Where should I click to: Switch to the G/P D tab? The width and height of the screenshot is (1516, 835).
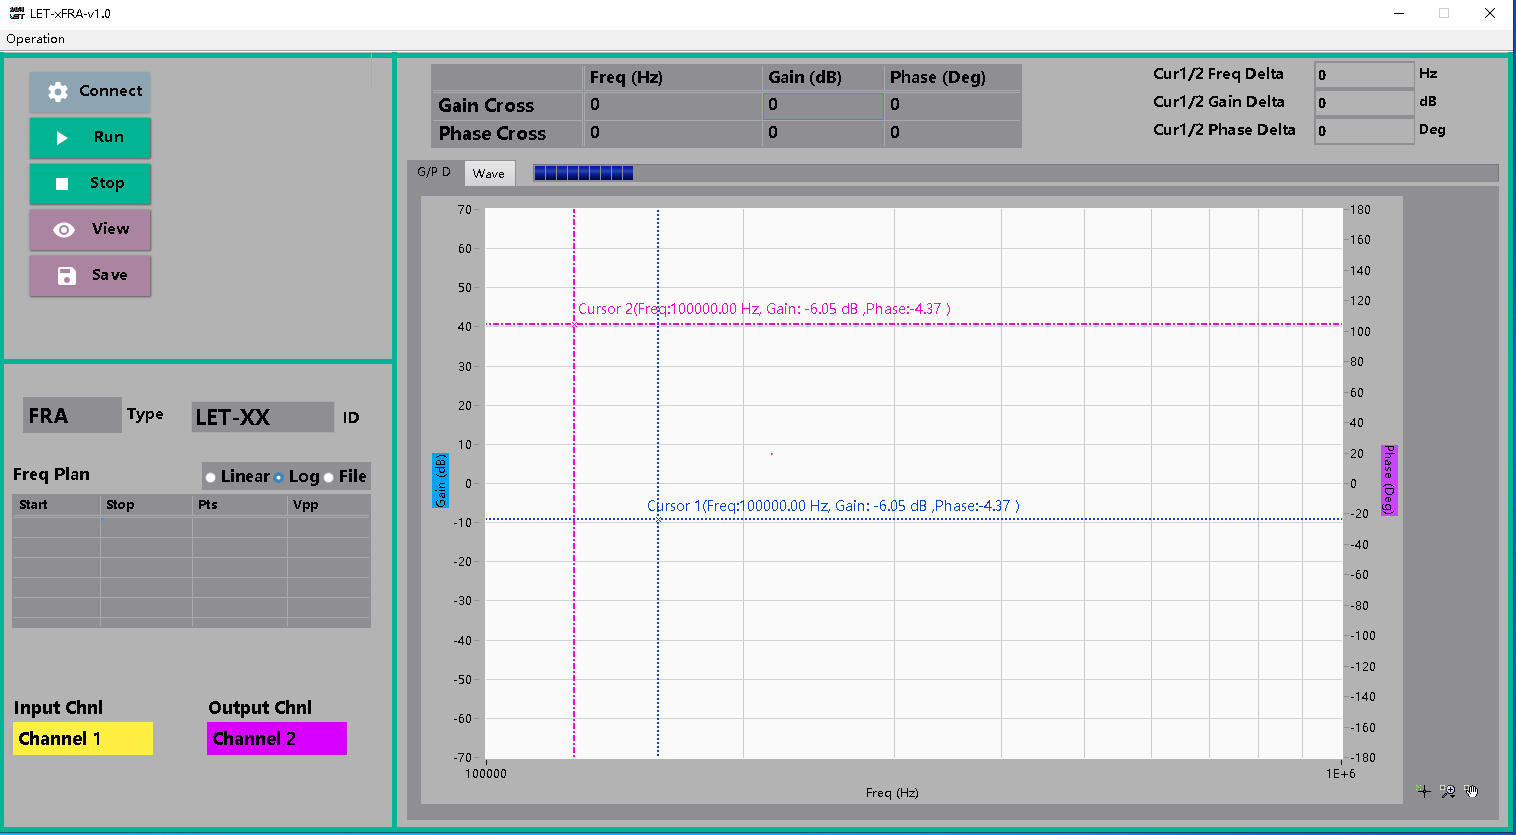pos(434,172)
